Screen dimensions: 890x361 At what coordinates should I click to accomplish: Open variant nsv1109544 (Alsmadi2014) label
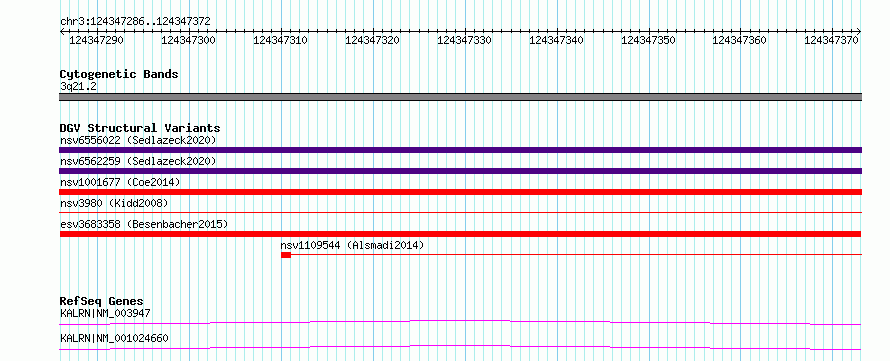[x=352, y=245]
